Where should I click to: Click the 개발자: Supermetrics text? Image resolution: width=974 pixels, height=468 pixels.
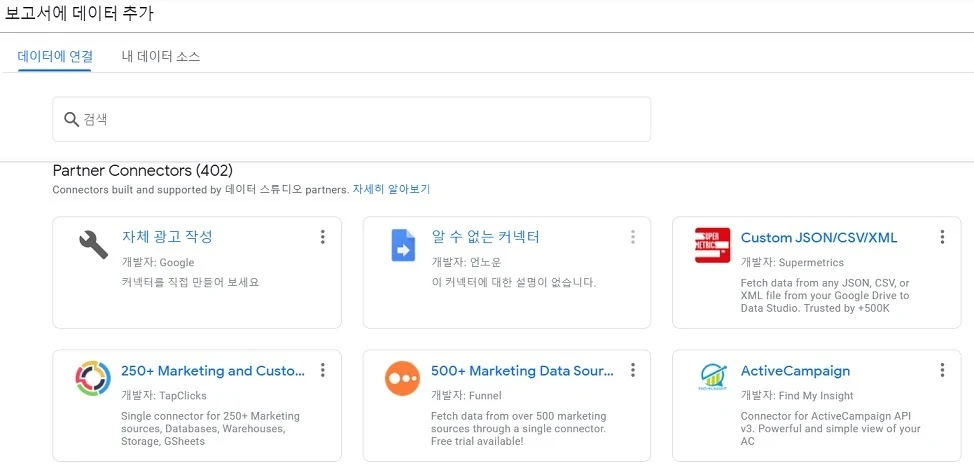[793, 262]
